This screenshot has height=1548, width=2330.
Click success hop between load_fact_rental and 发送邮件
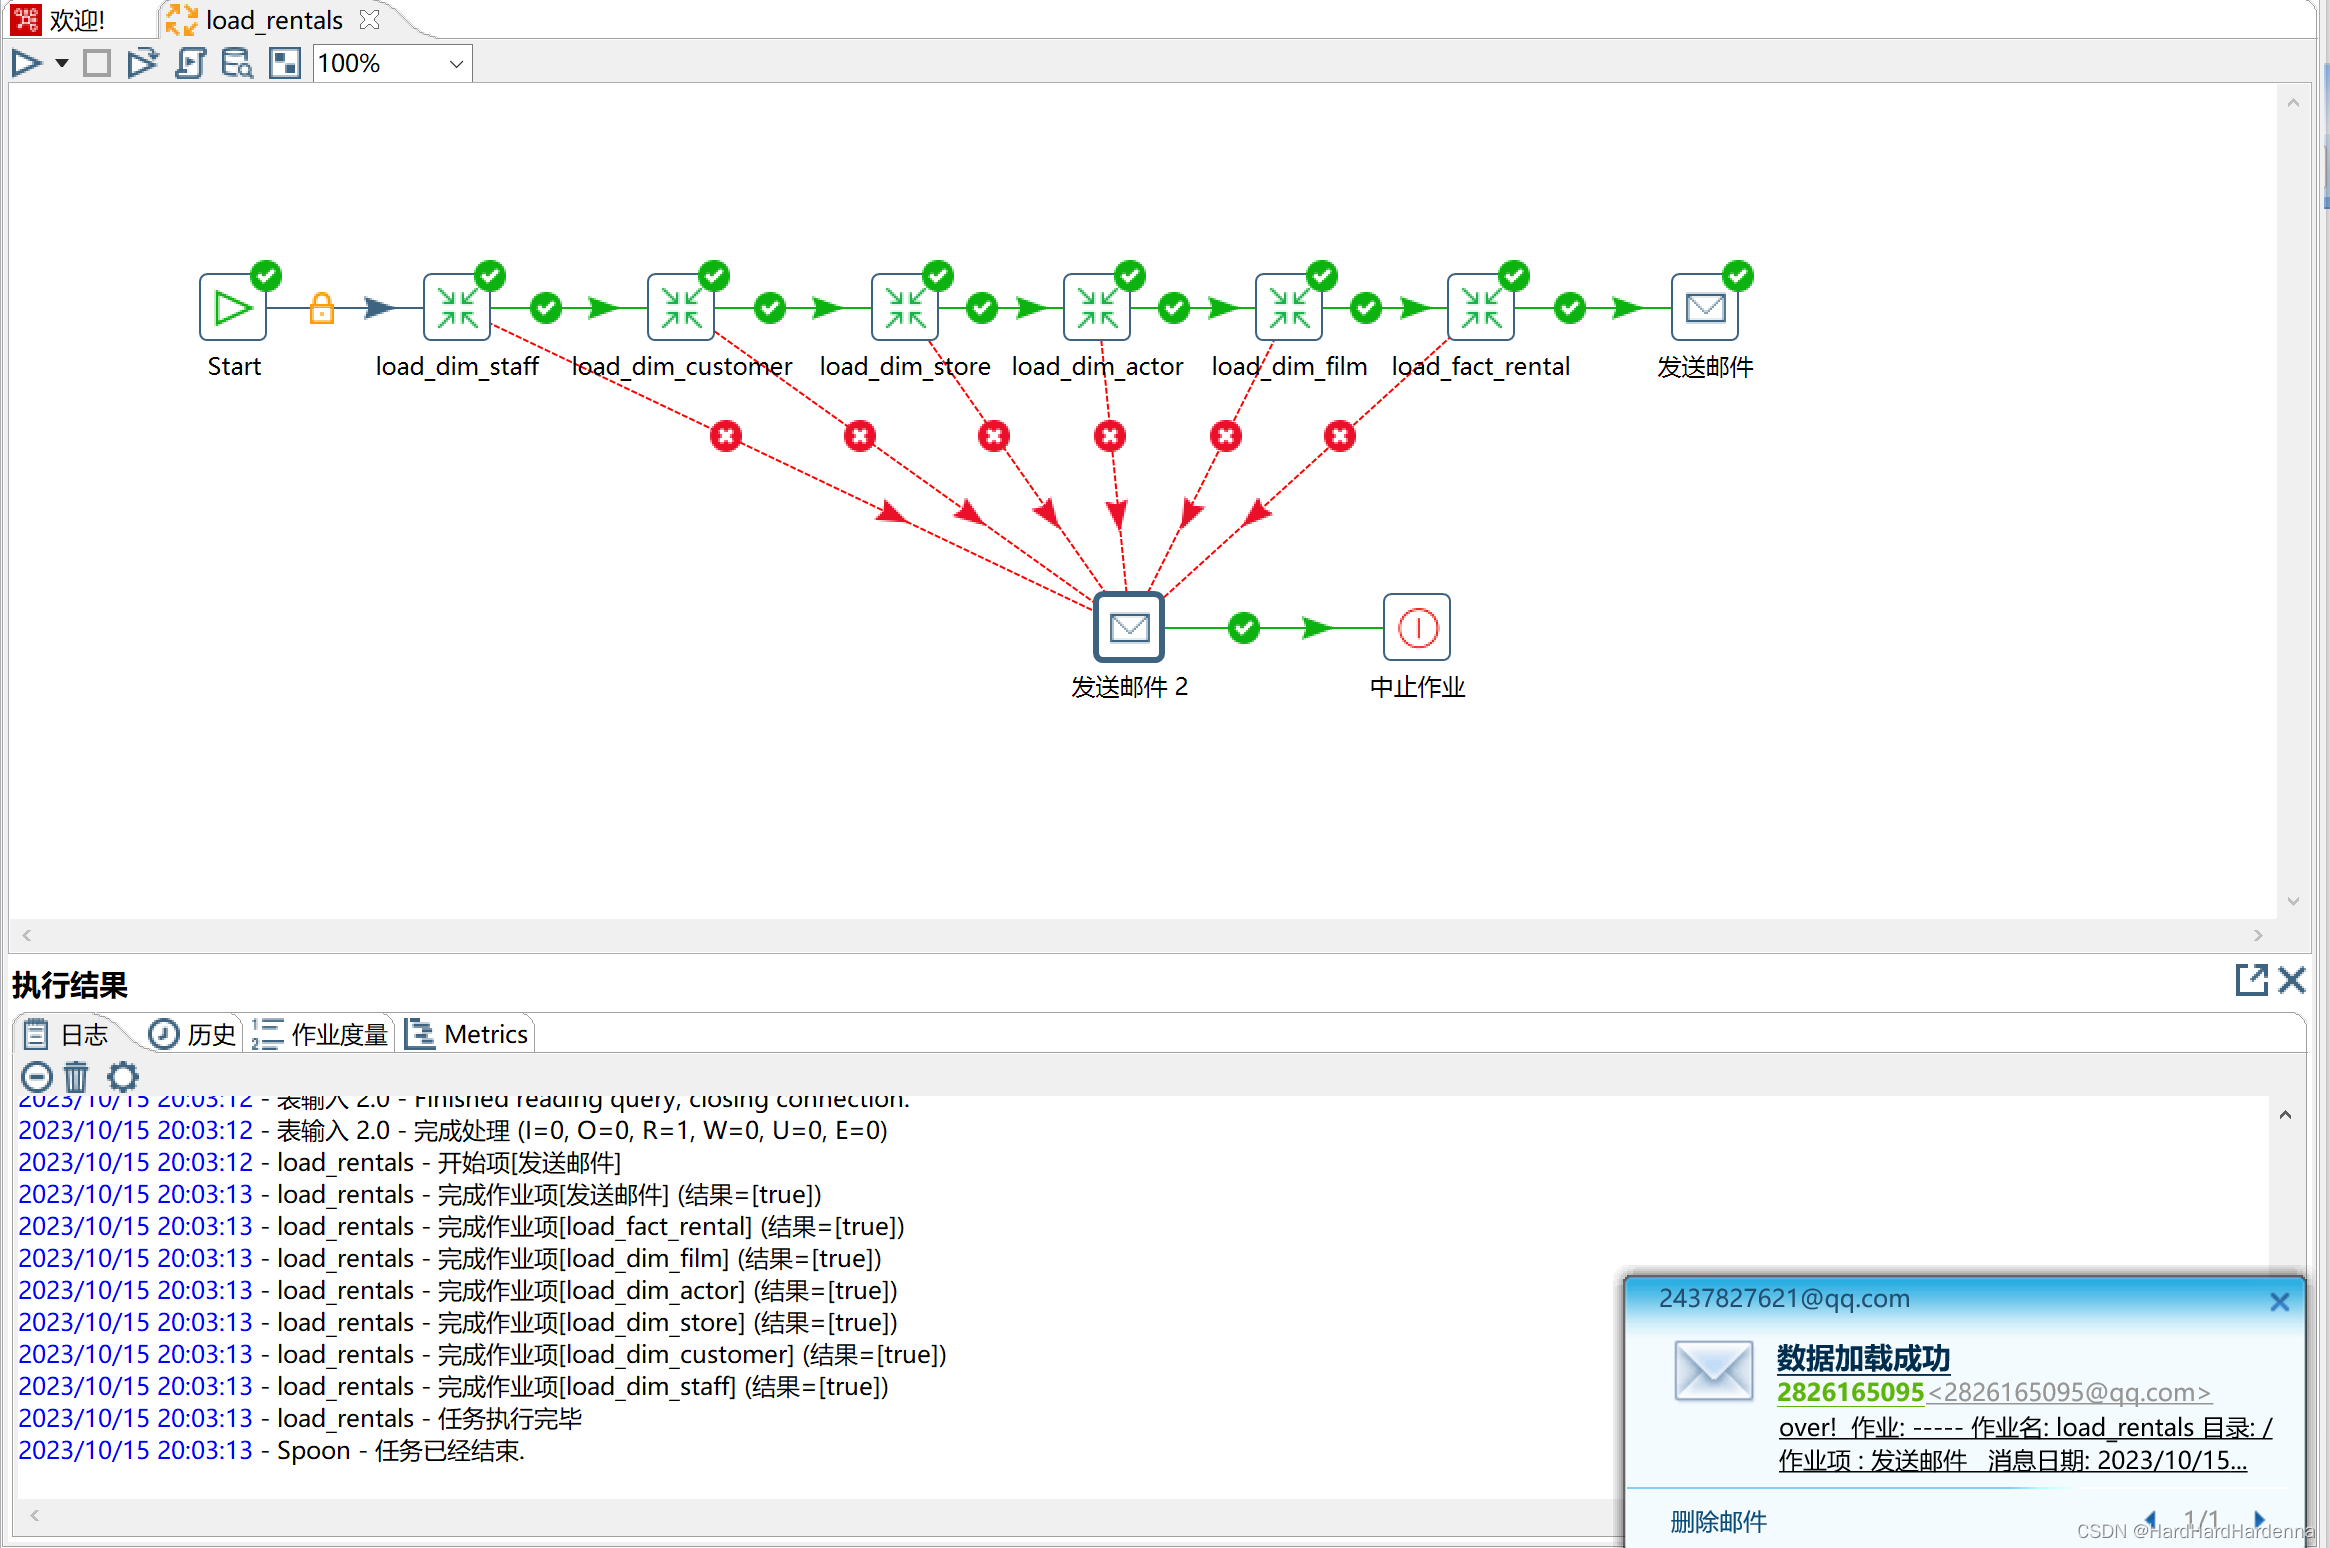(1570, 308)
